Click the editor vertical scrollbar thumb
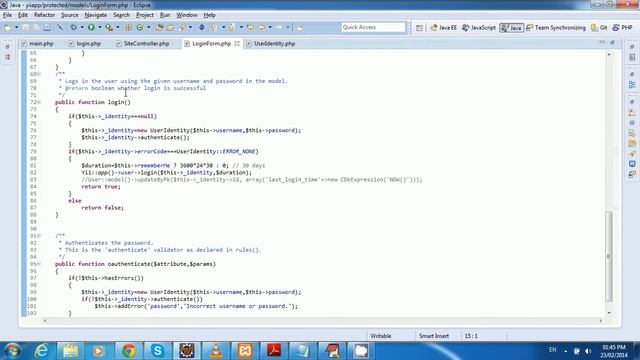The width and height of the screenshot is (640, 360). pos(609,256)
